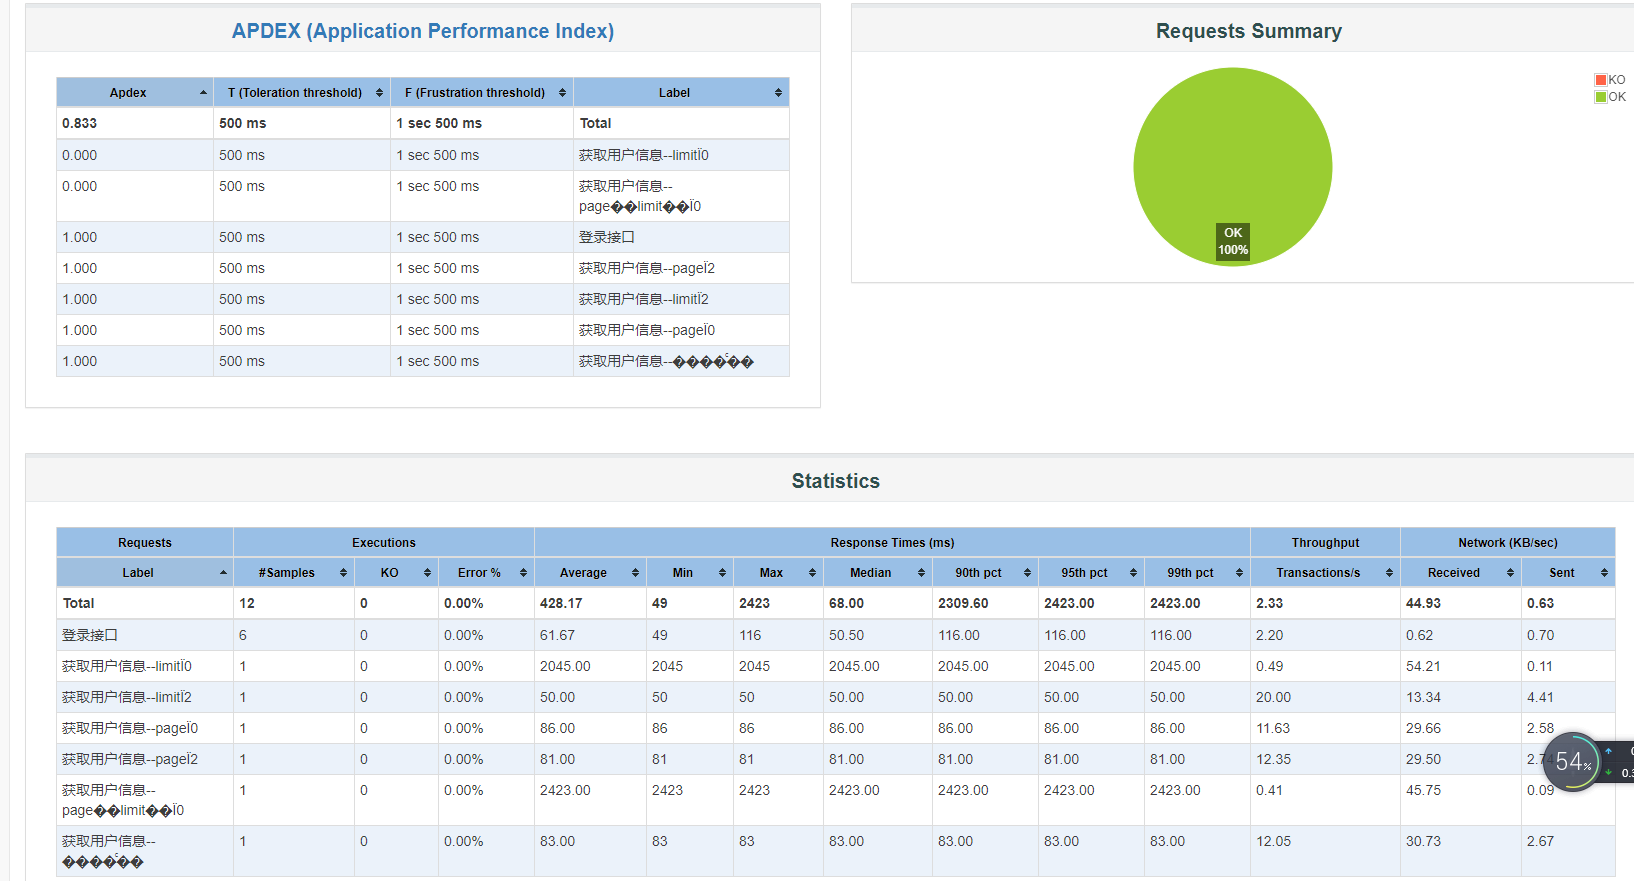Sort Statistics by 90th pct column
The height and width of the screenshot is (881, 1634).
985,572
